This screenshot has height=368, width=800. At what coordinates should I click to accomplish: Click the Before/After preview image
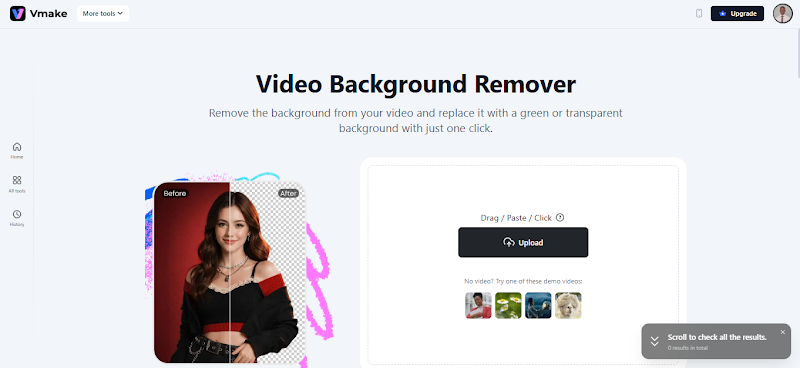230,273
